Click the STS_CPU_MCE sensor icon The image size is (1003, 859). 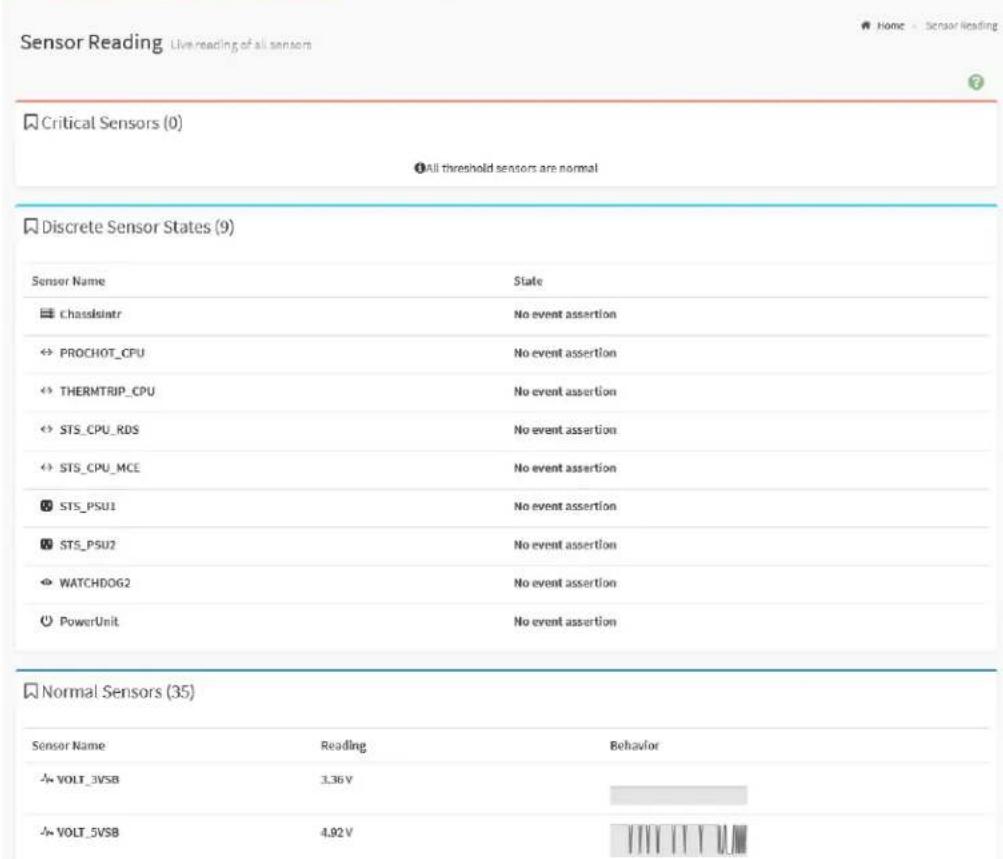tap(46, 468)
